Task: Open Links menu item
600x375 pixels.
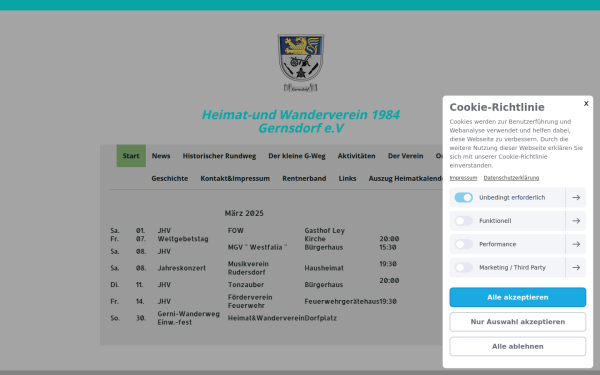Action: pos(347,178)
